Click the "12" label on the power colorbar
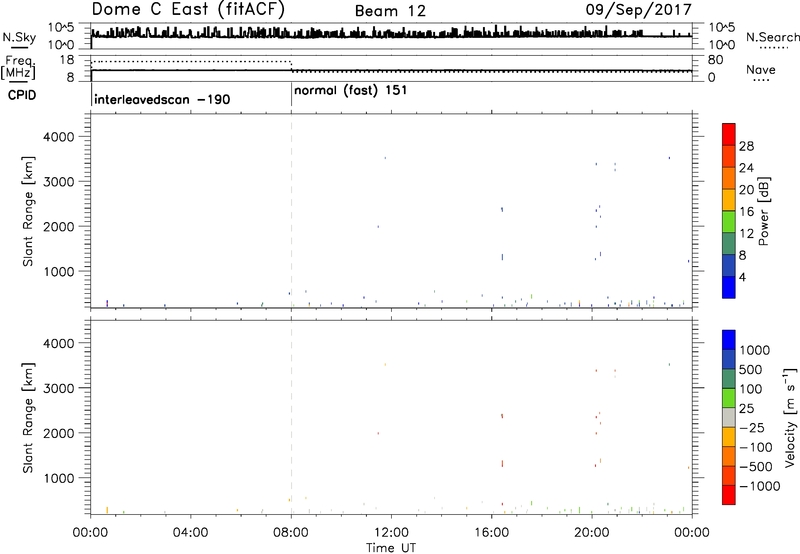 tap(746, 234)
